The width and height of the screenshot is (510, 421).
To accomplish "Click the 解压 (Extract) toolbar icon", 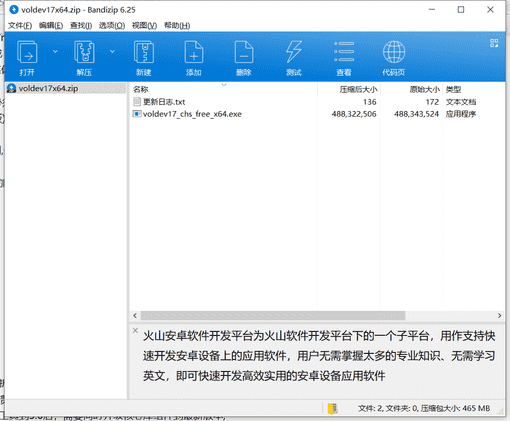I will coord(84,52).
